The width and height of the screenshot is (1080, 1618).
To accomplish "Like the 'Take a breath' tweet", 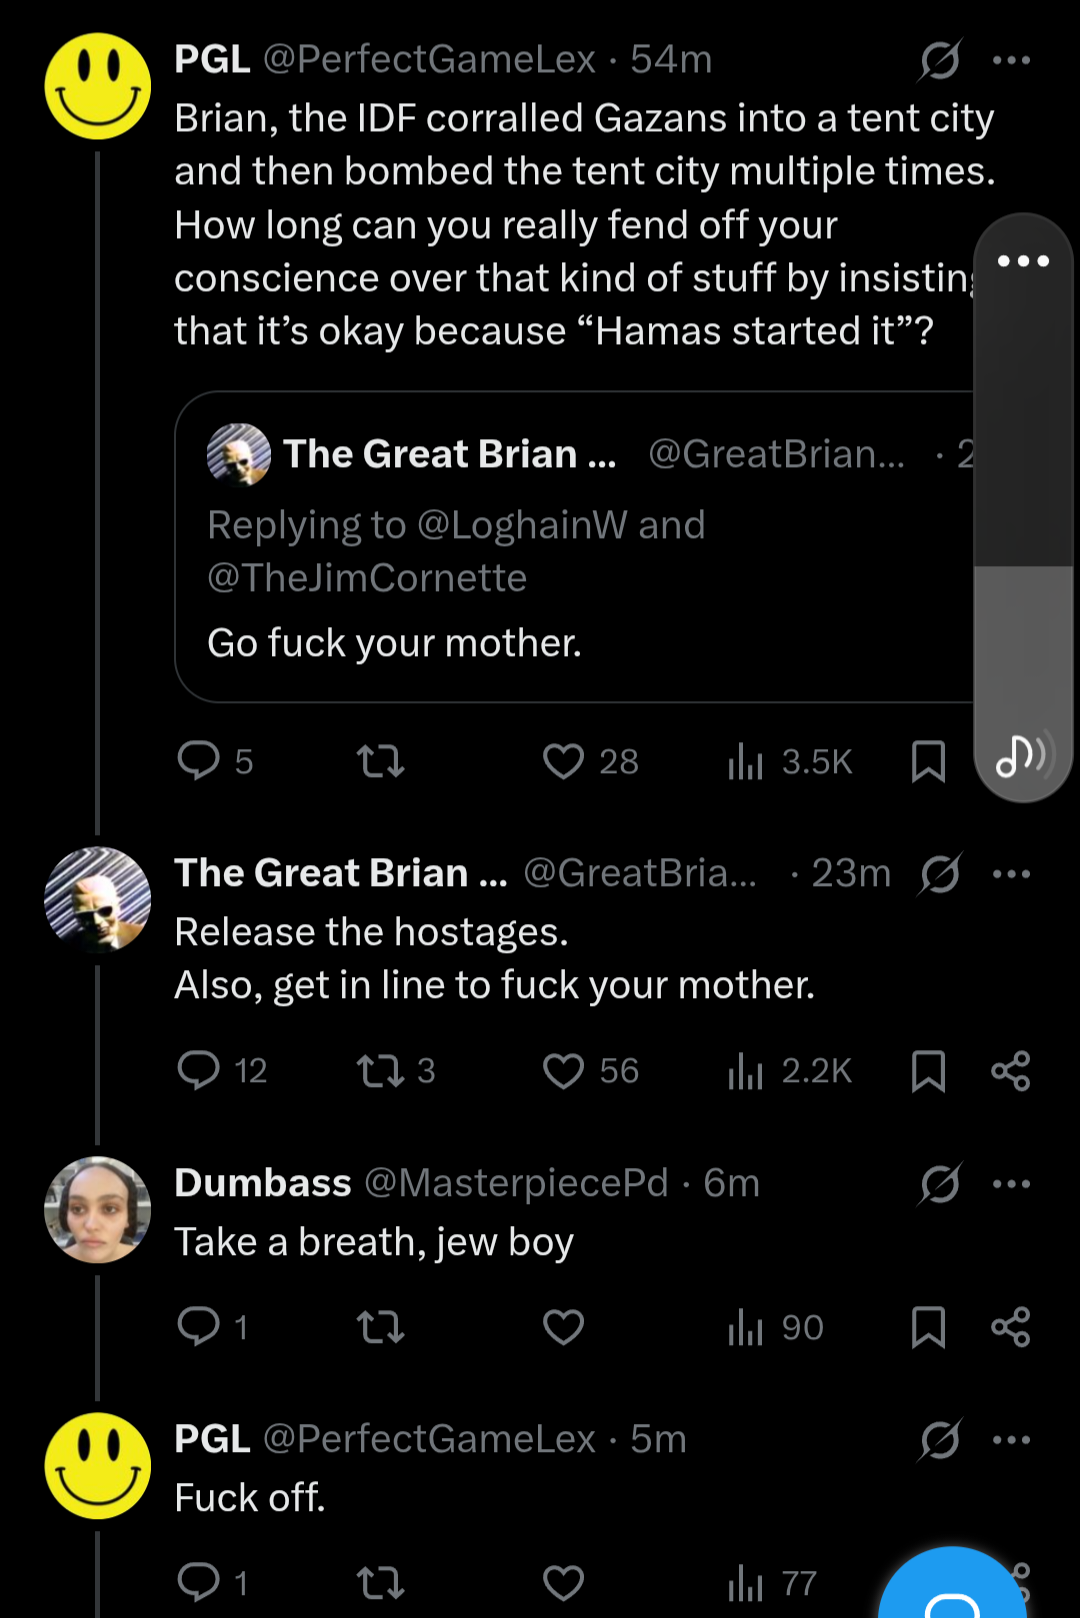I will 563,1327.
